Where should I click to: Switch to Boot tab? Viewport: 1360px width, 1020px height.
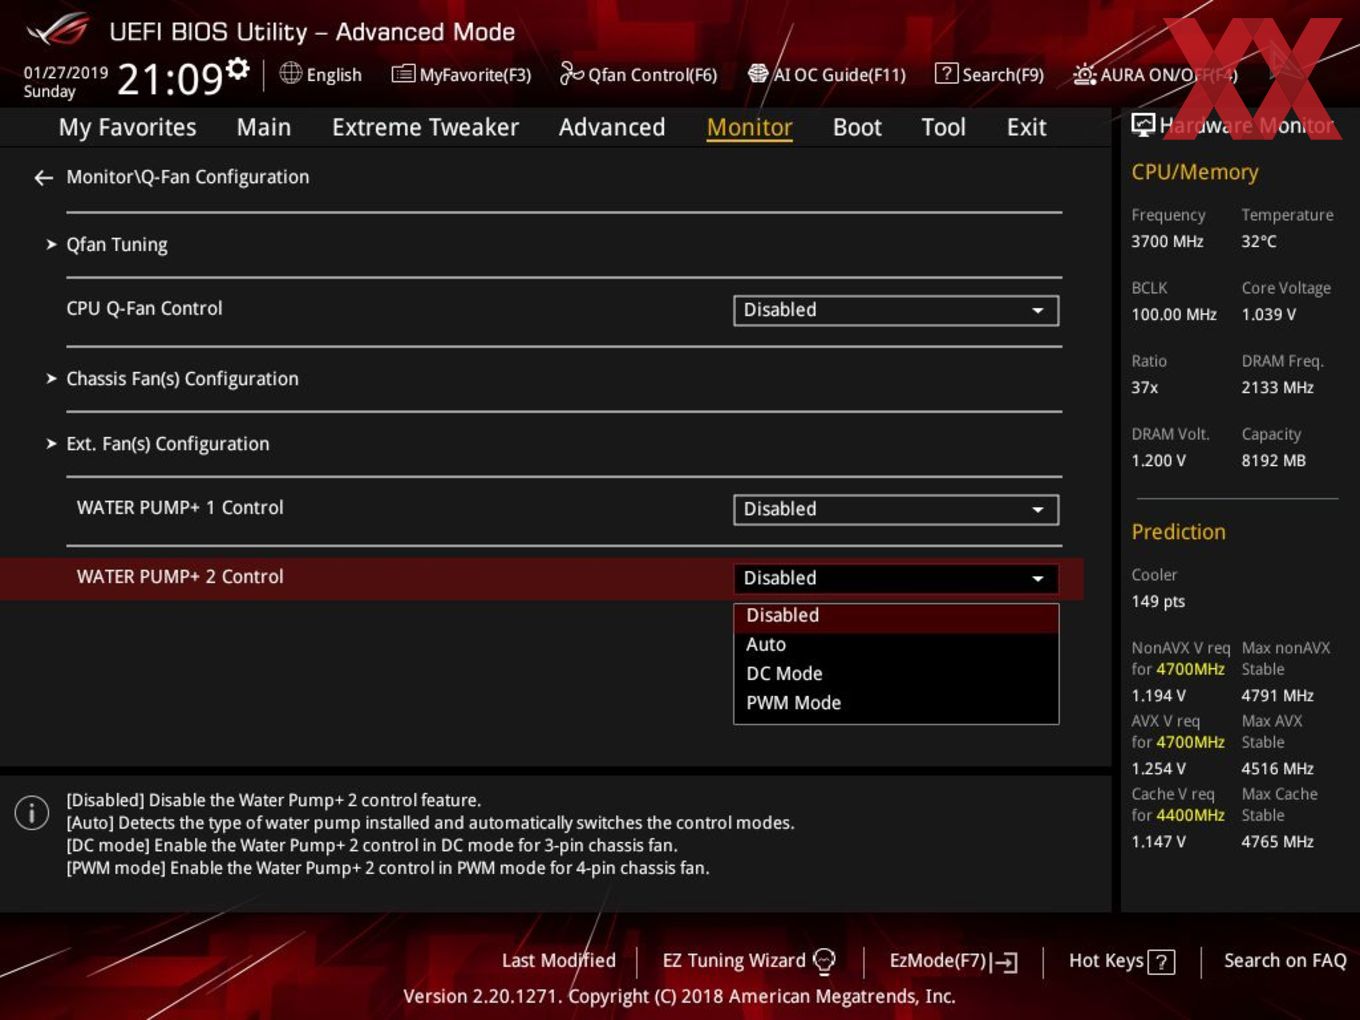point(857,128)
